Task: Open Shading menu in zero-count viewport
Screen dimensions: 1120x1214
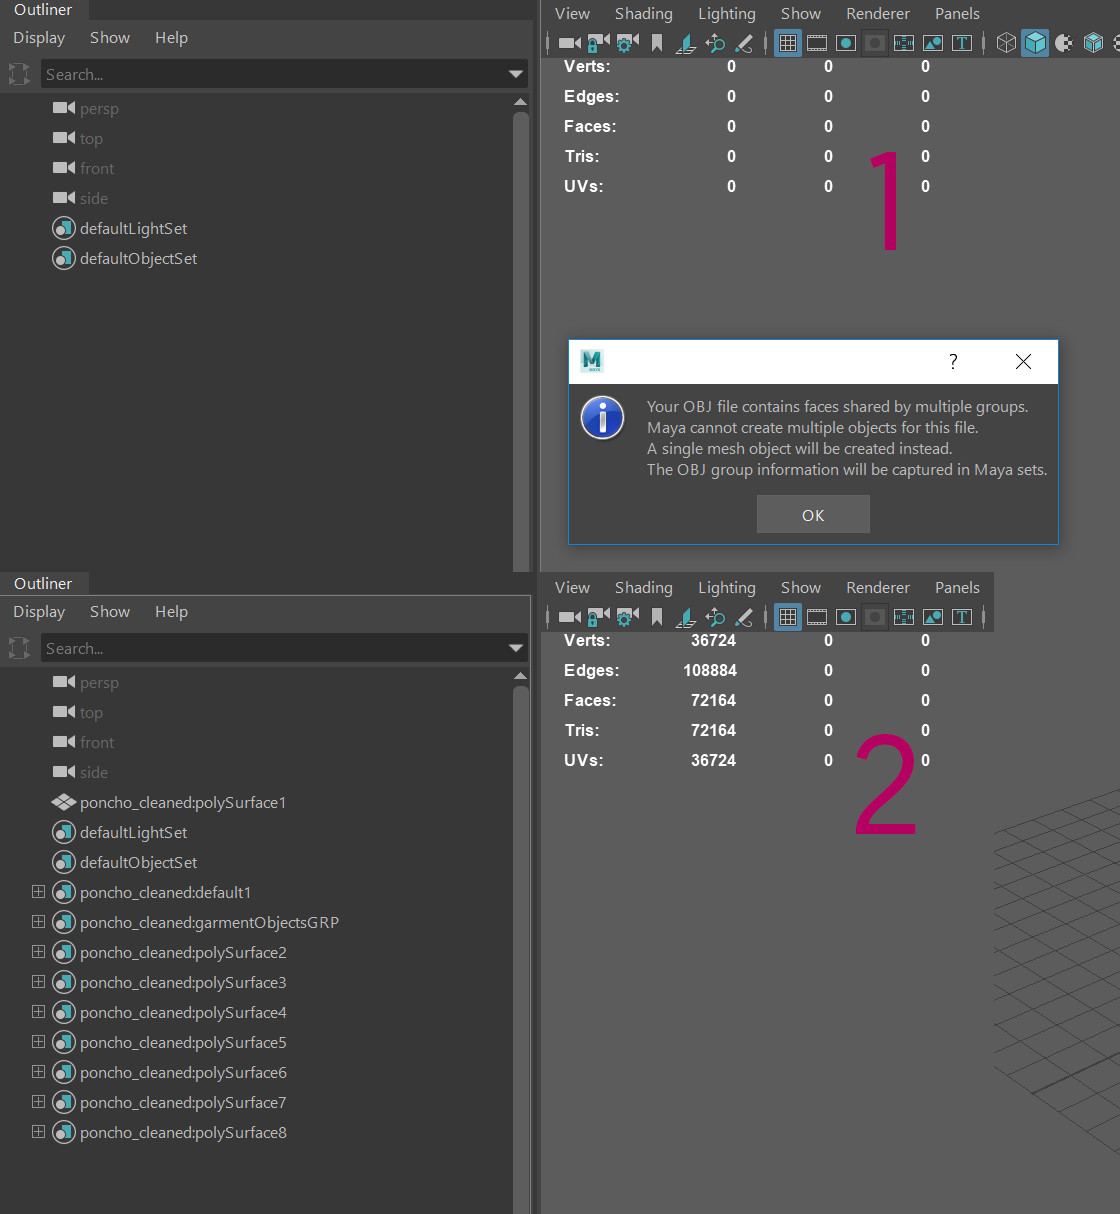Action: point(644,14)
